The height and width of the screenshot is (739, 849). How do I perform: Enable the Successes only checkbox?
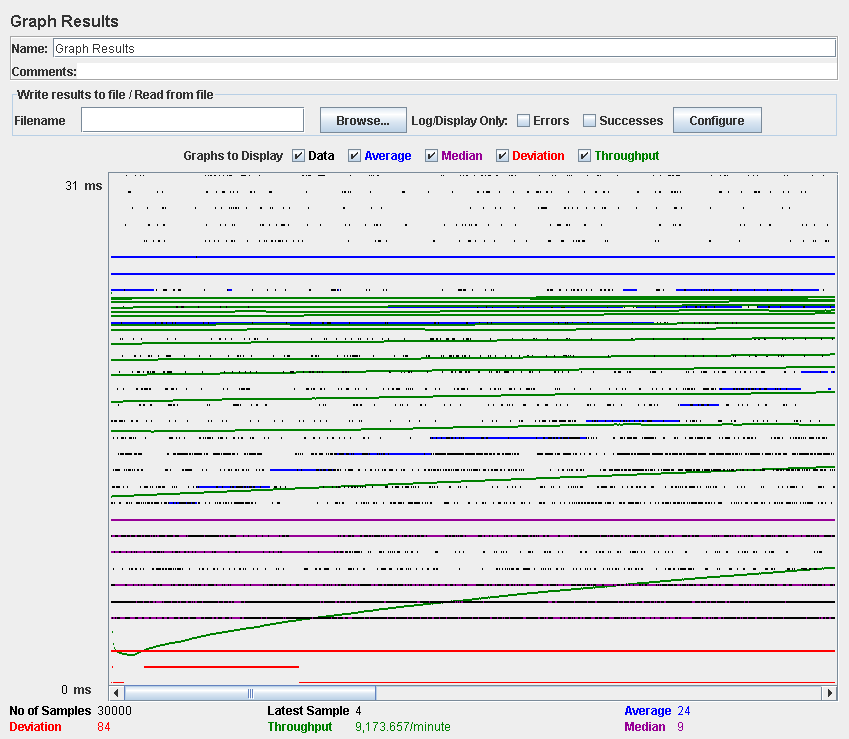(x=589, y=121)
